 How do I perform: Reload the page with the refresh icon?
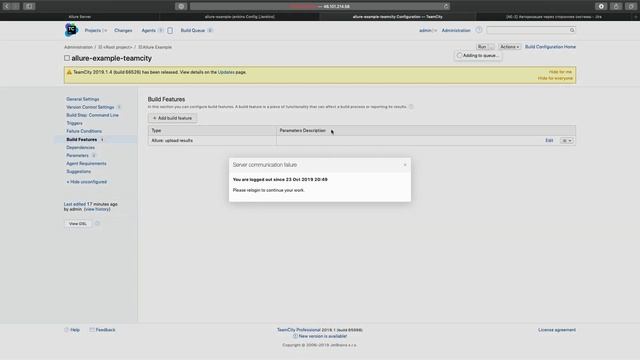pyautogui.click(x=446, y=6)
